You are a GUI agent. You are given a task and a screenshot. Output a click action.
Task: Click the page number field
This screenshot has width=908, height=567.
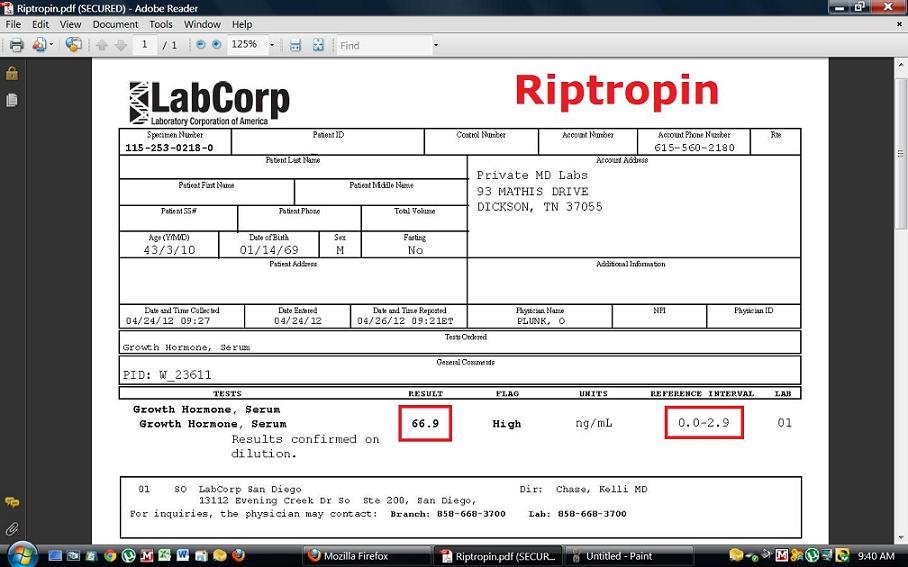144,45
